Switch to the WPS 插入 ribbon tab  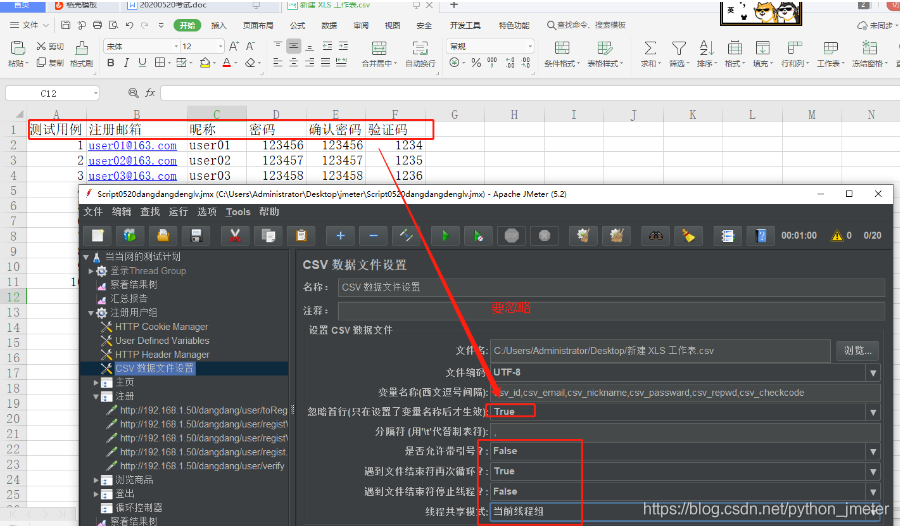point(219,25)
